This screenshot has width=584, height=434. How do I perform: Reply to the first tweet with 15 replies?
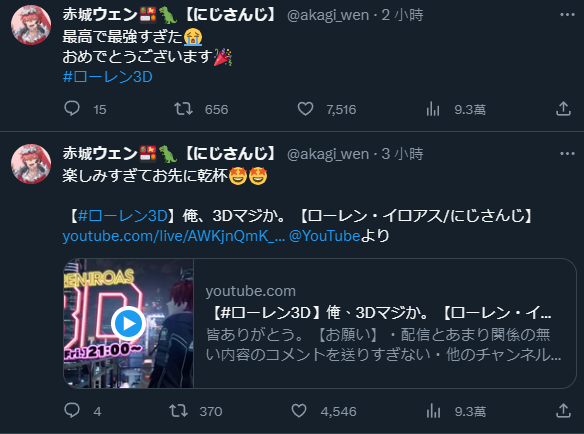[x=72, y=109]
